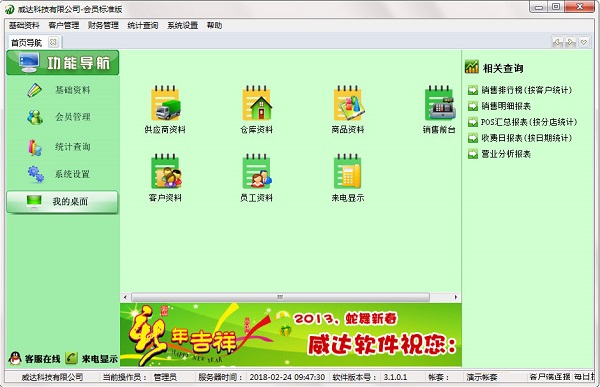This screenshot has width=600, height=387.
Task: Open 收费日报表(按日期统计) link
Action: 527,138
